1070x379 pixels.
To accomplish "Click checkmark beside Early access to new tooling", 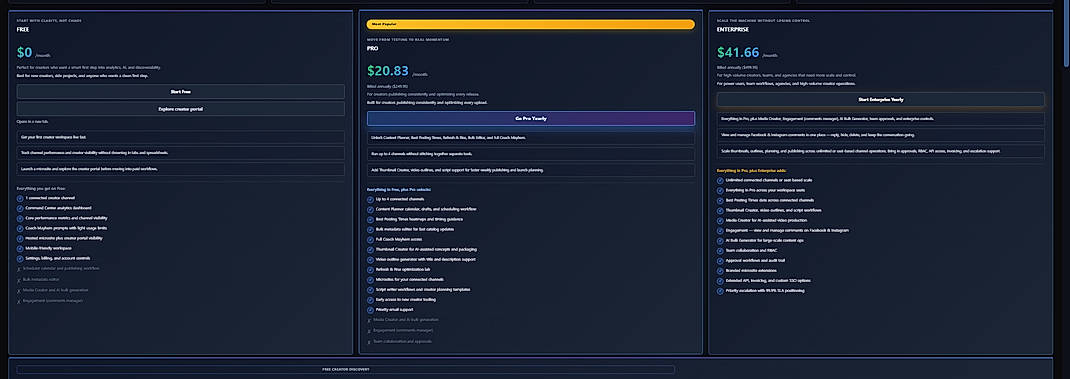I will point(370,300).
